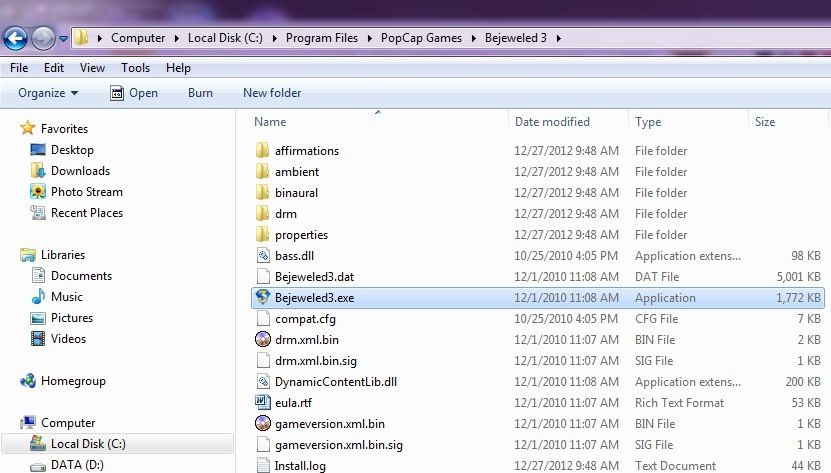The width and height of the screenshot is (831, 473).
Task: Select the ambient folder icon
Action: (x=262, y=171)
